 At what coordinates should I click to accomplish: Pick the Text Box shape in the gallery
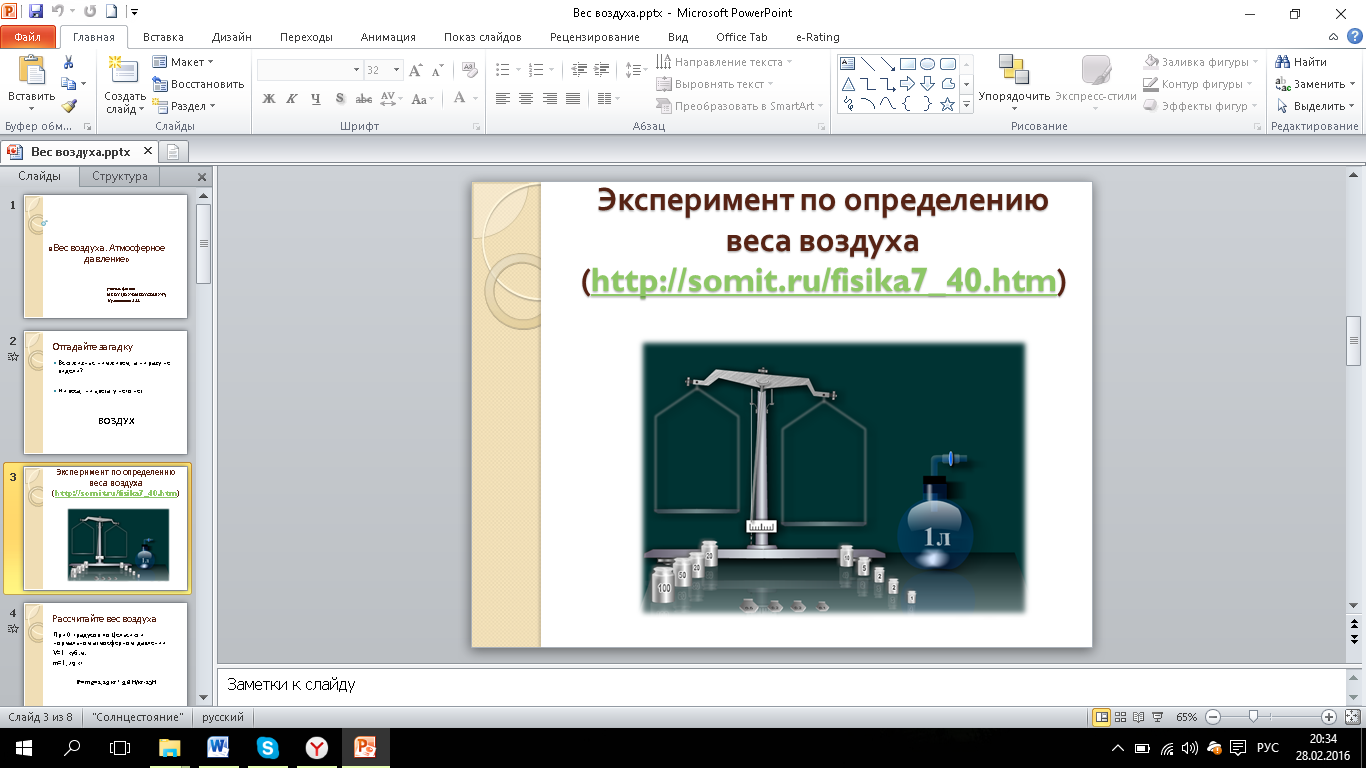[x=848, y=64]
